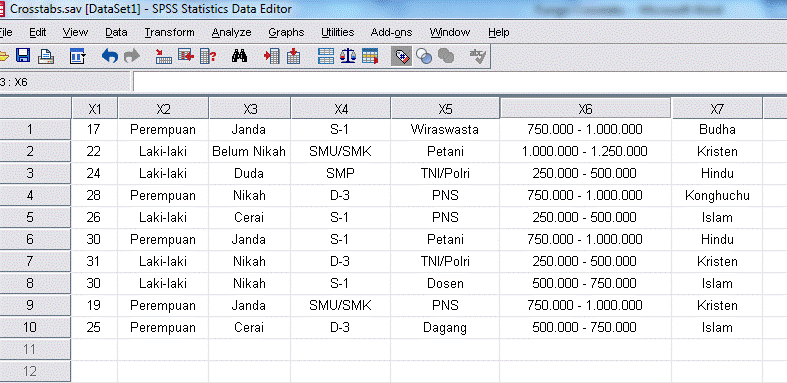The image size is (787, 383).
Task: Click the X6 cell in row 3
Action: (585, 174)
